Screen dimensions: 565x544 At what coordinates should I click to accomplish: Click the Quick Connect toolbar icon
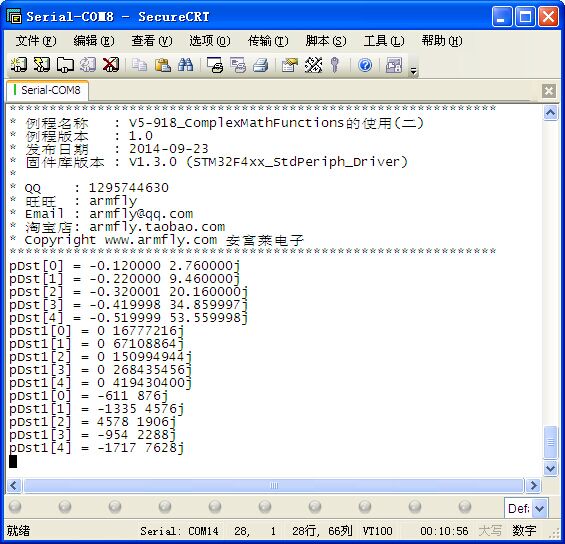42,65
